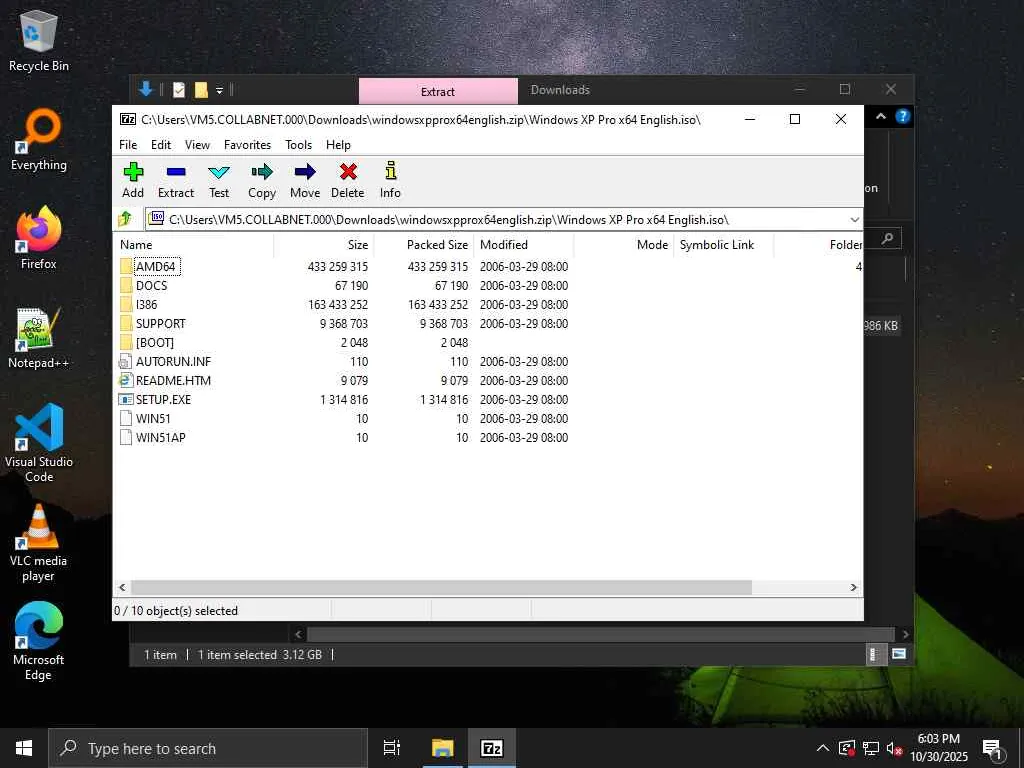Click the taskbar search box
1024x768 pixels.
pos(208,748)
